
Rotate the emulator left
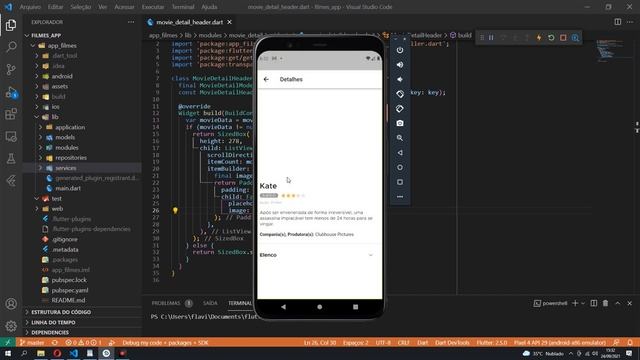pyautogui.click(x=400, y=94)
